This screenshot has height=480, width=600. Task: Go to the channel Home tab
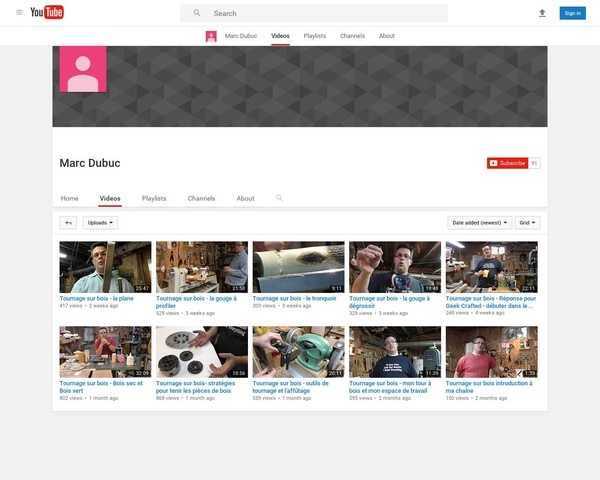[x=69, y=198]
